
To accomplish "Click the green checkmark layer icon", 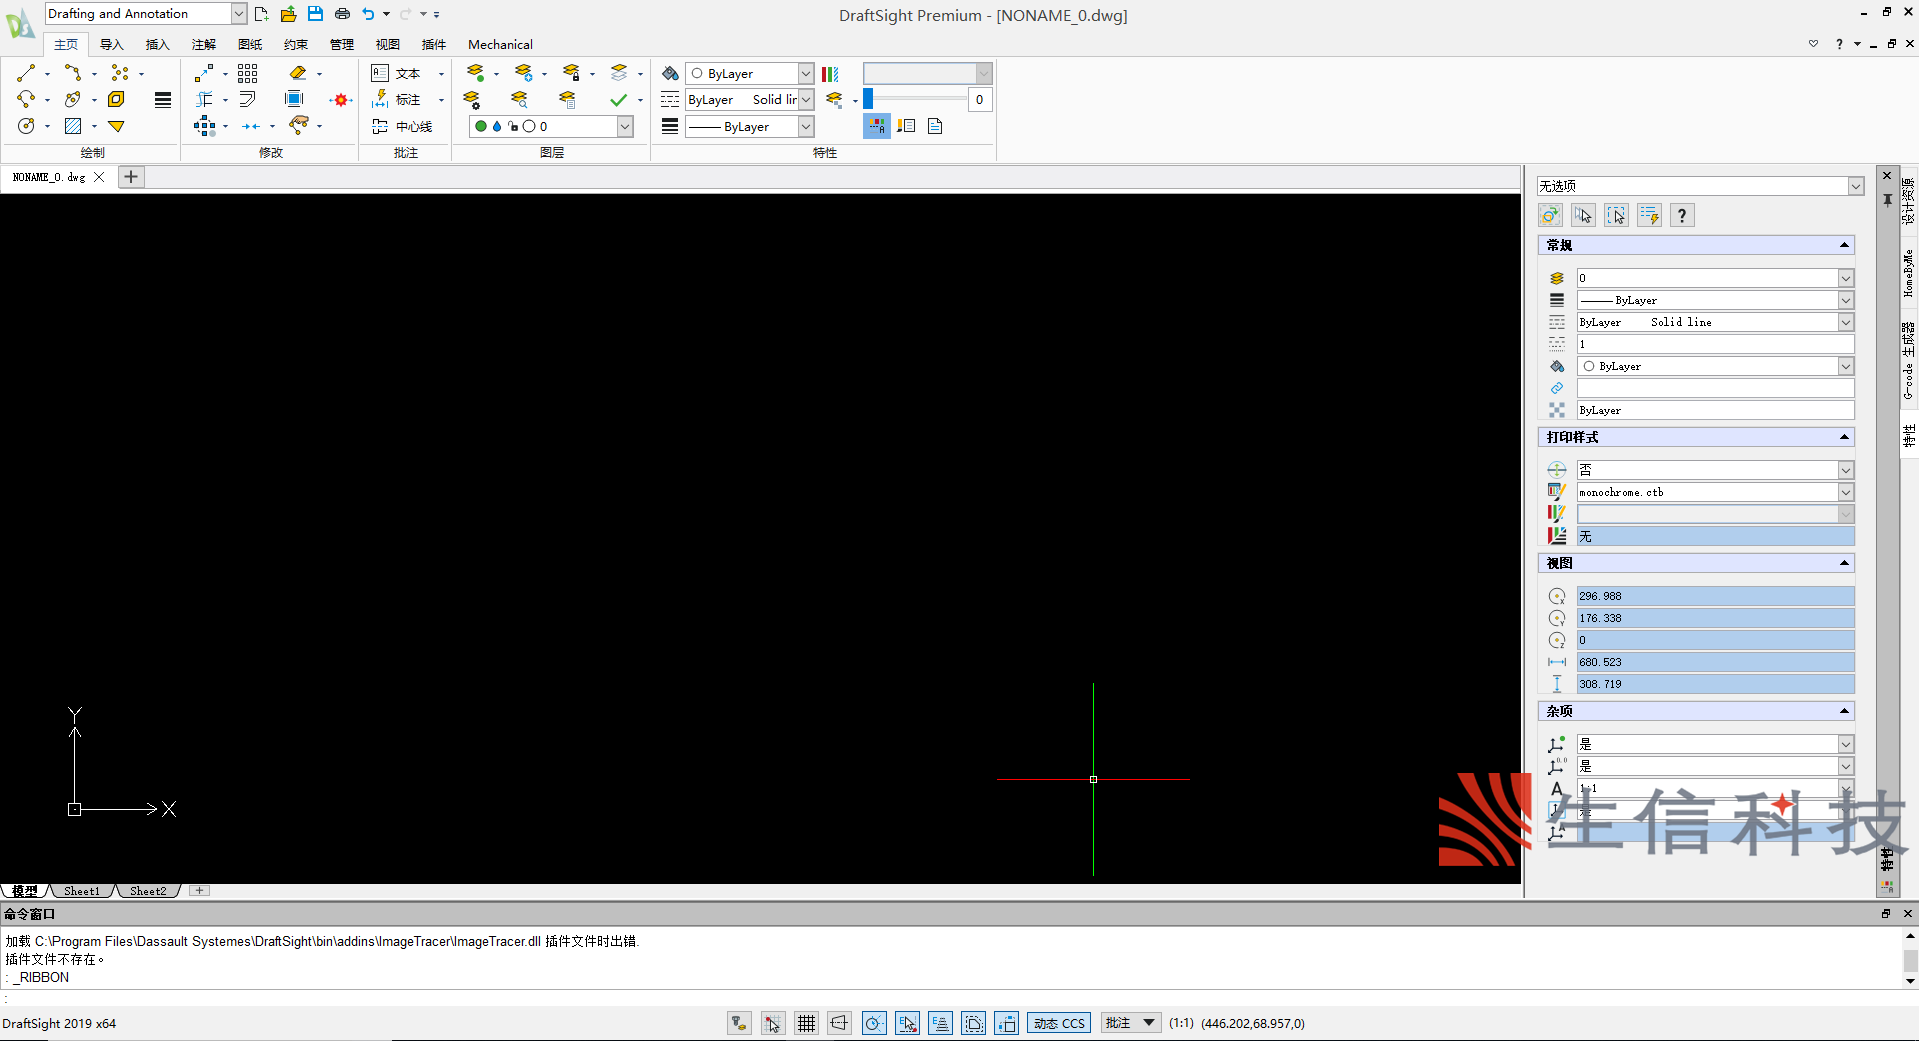I will pos(619,99).
